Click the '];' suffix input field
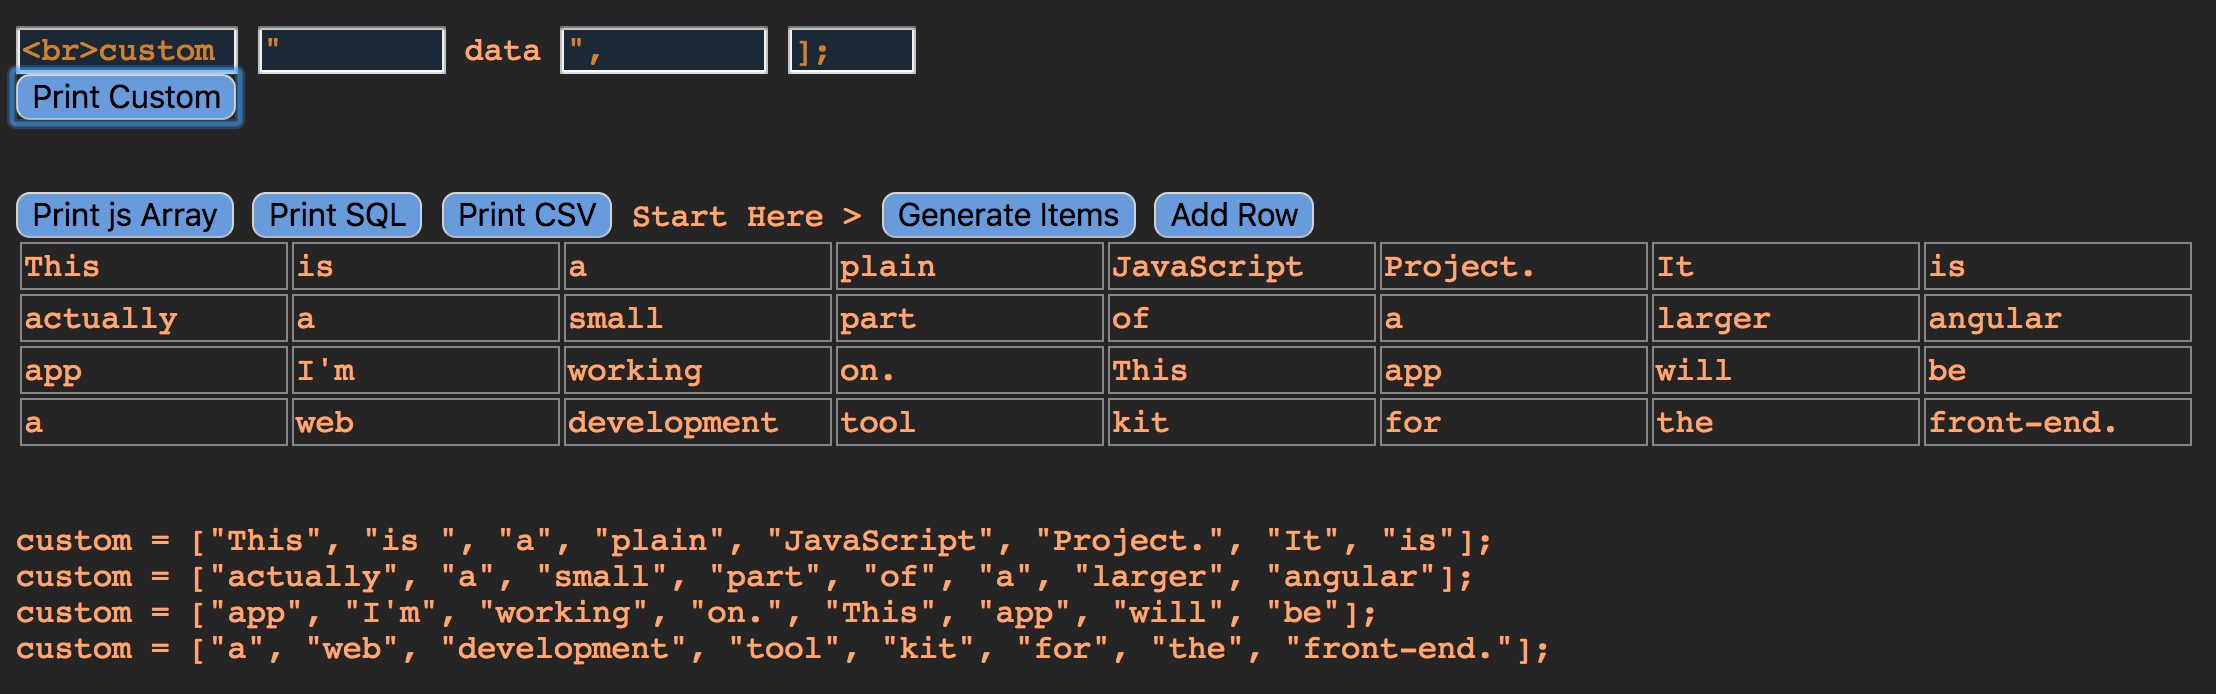Viewport: 2216px width, 694px height. [x=851, y=50]
